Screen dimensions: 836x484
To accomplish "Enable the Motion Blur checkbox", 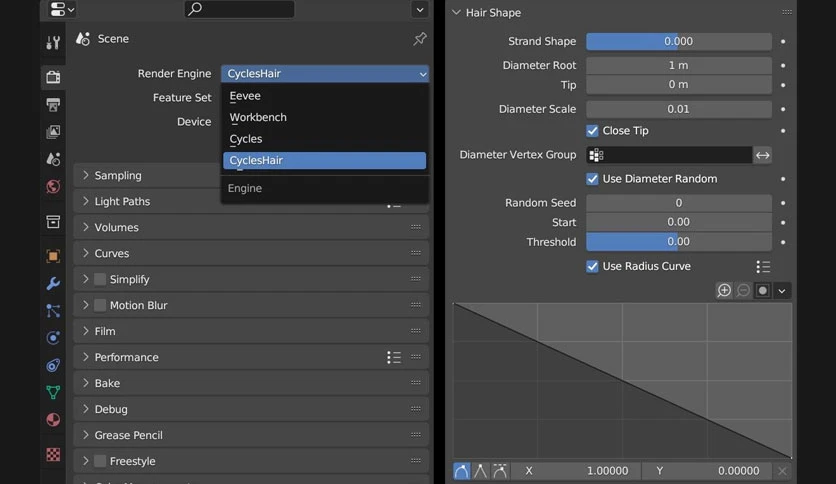I will [100, 305].
